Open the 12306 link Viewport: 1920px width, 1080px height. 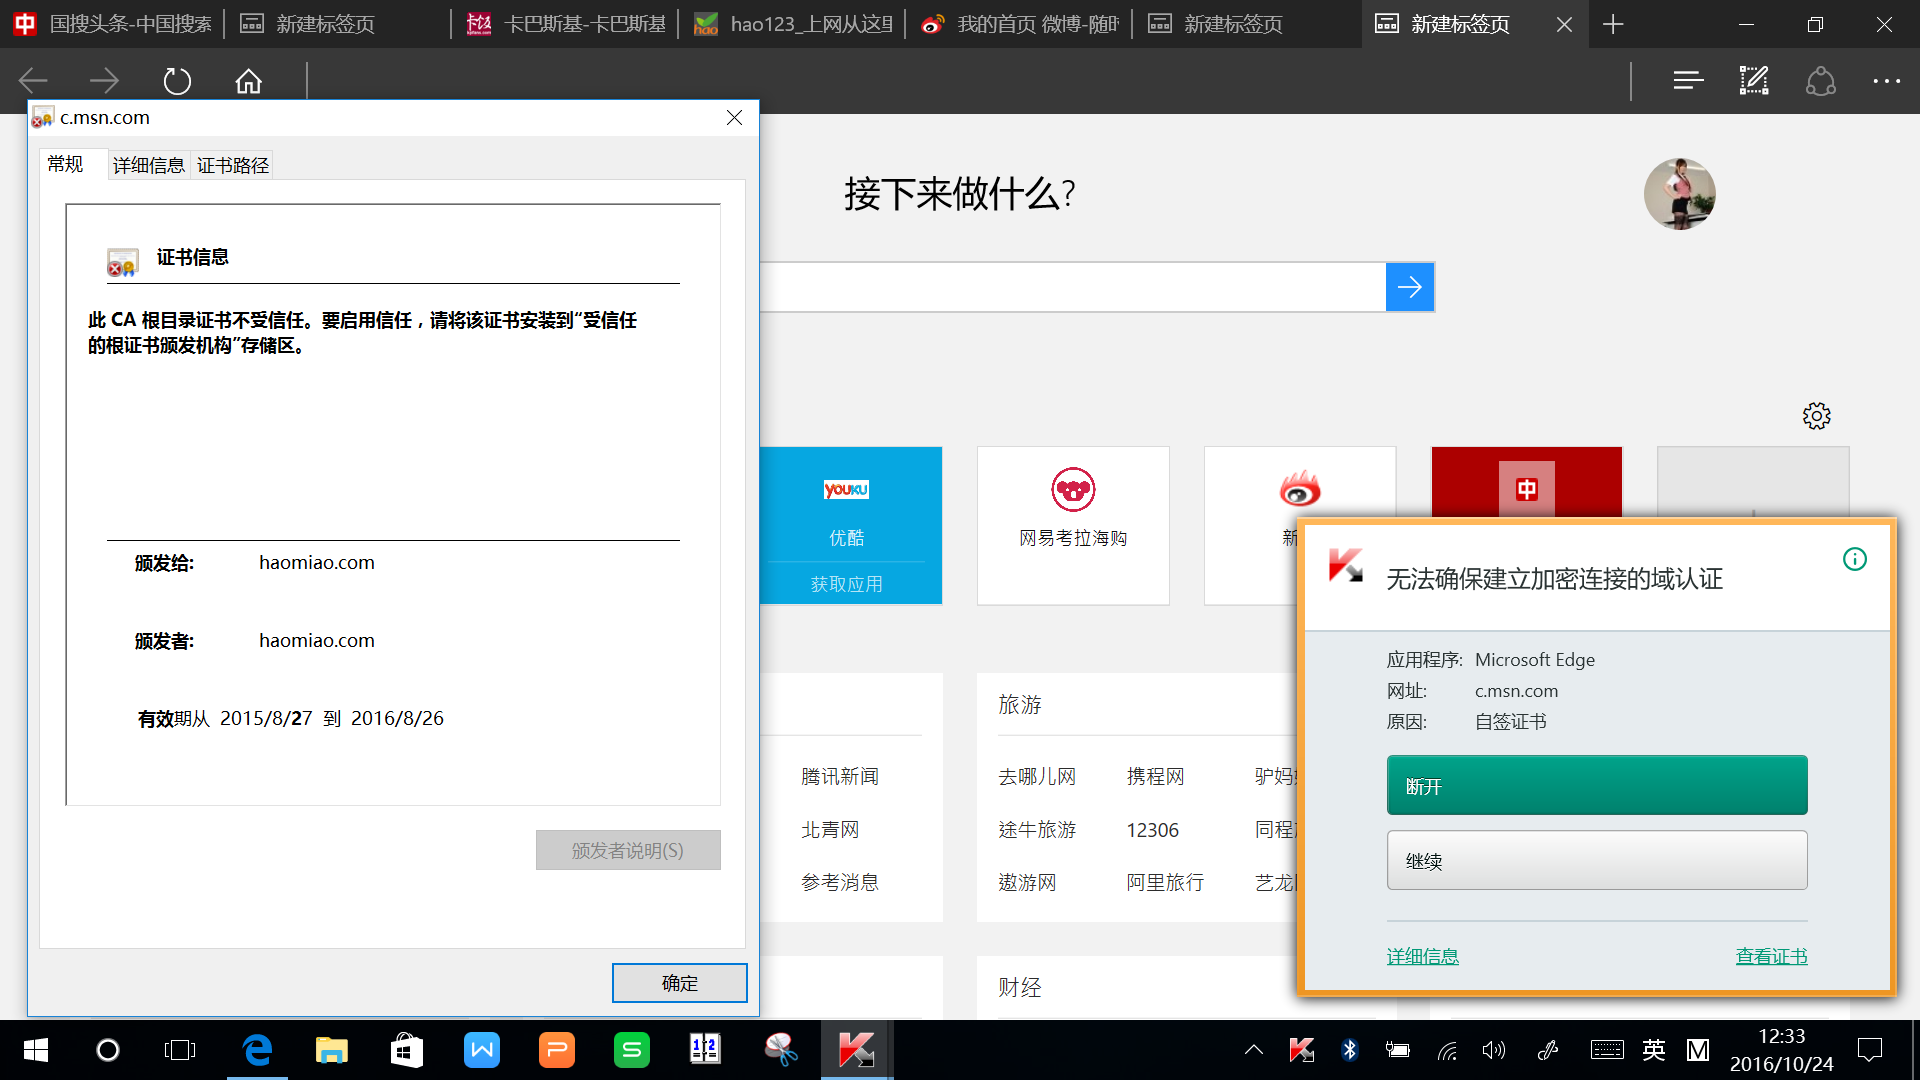(1152, 830)
